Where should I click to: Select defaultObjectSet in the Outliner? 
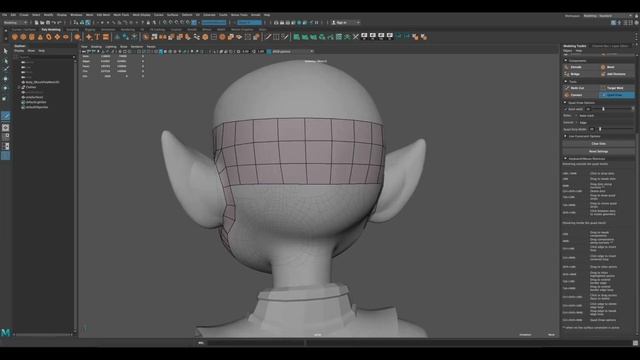coord(37,107)
